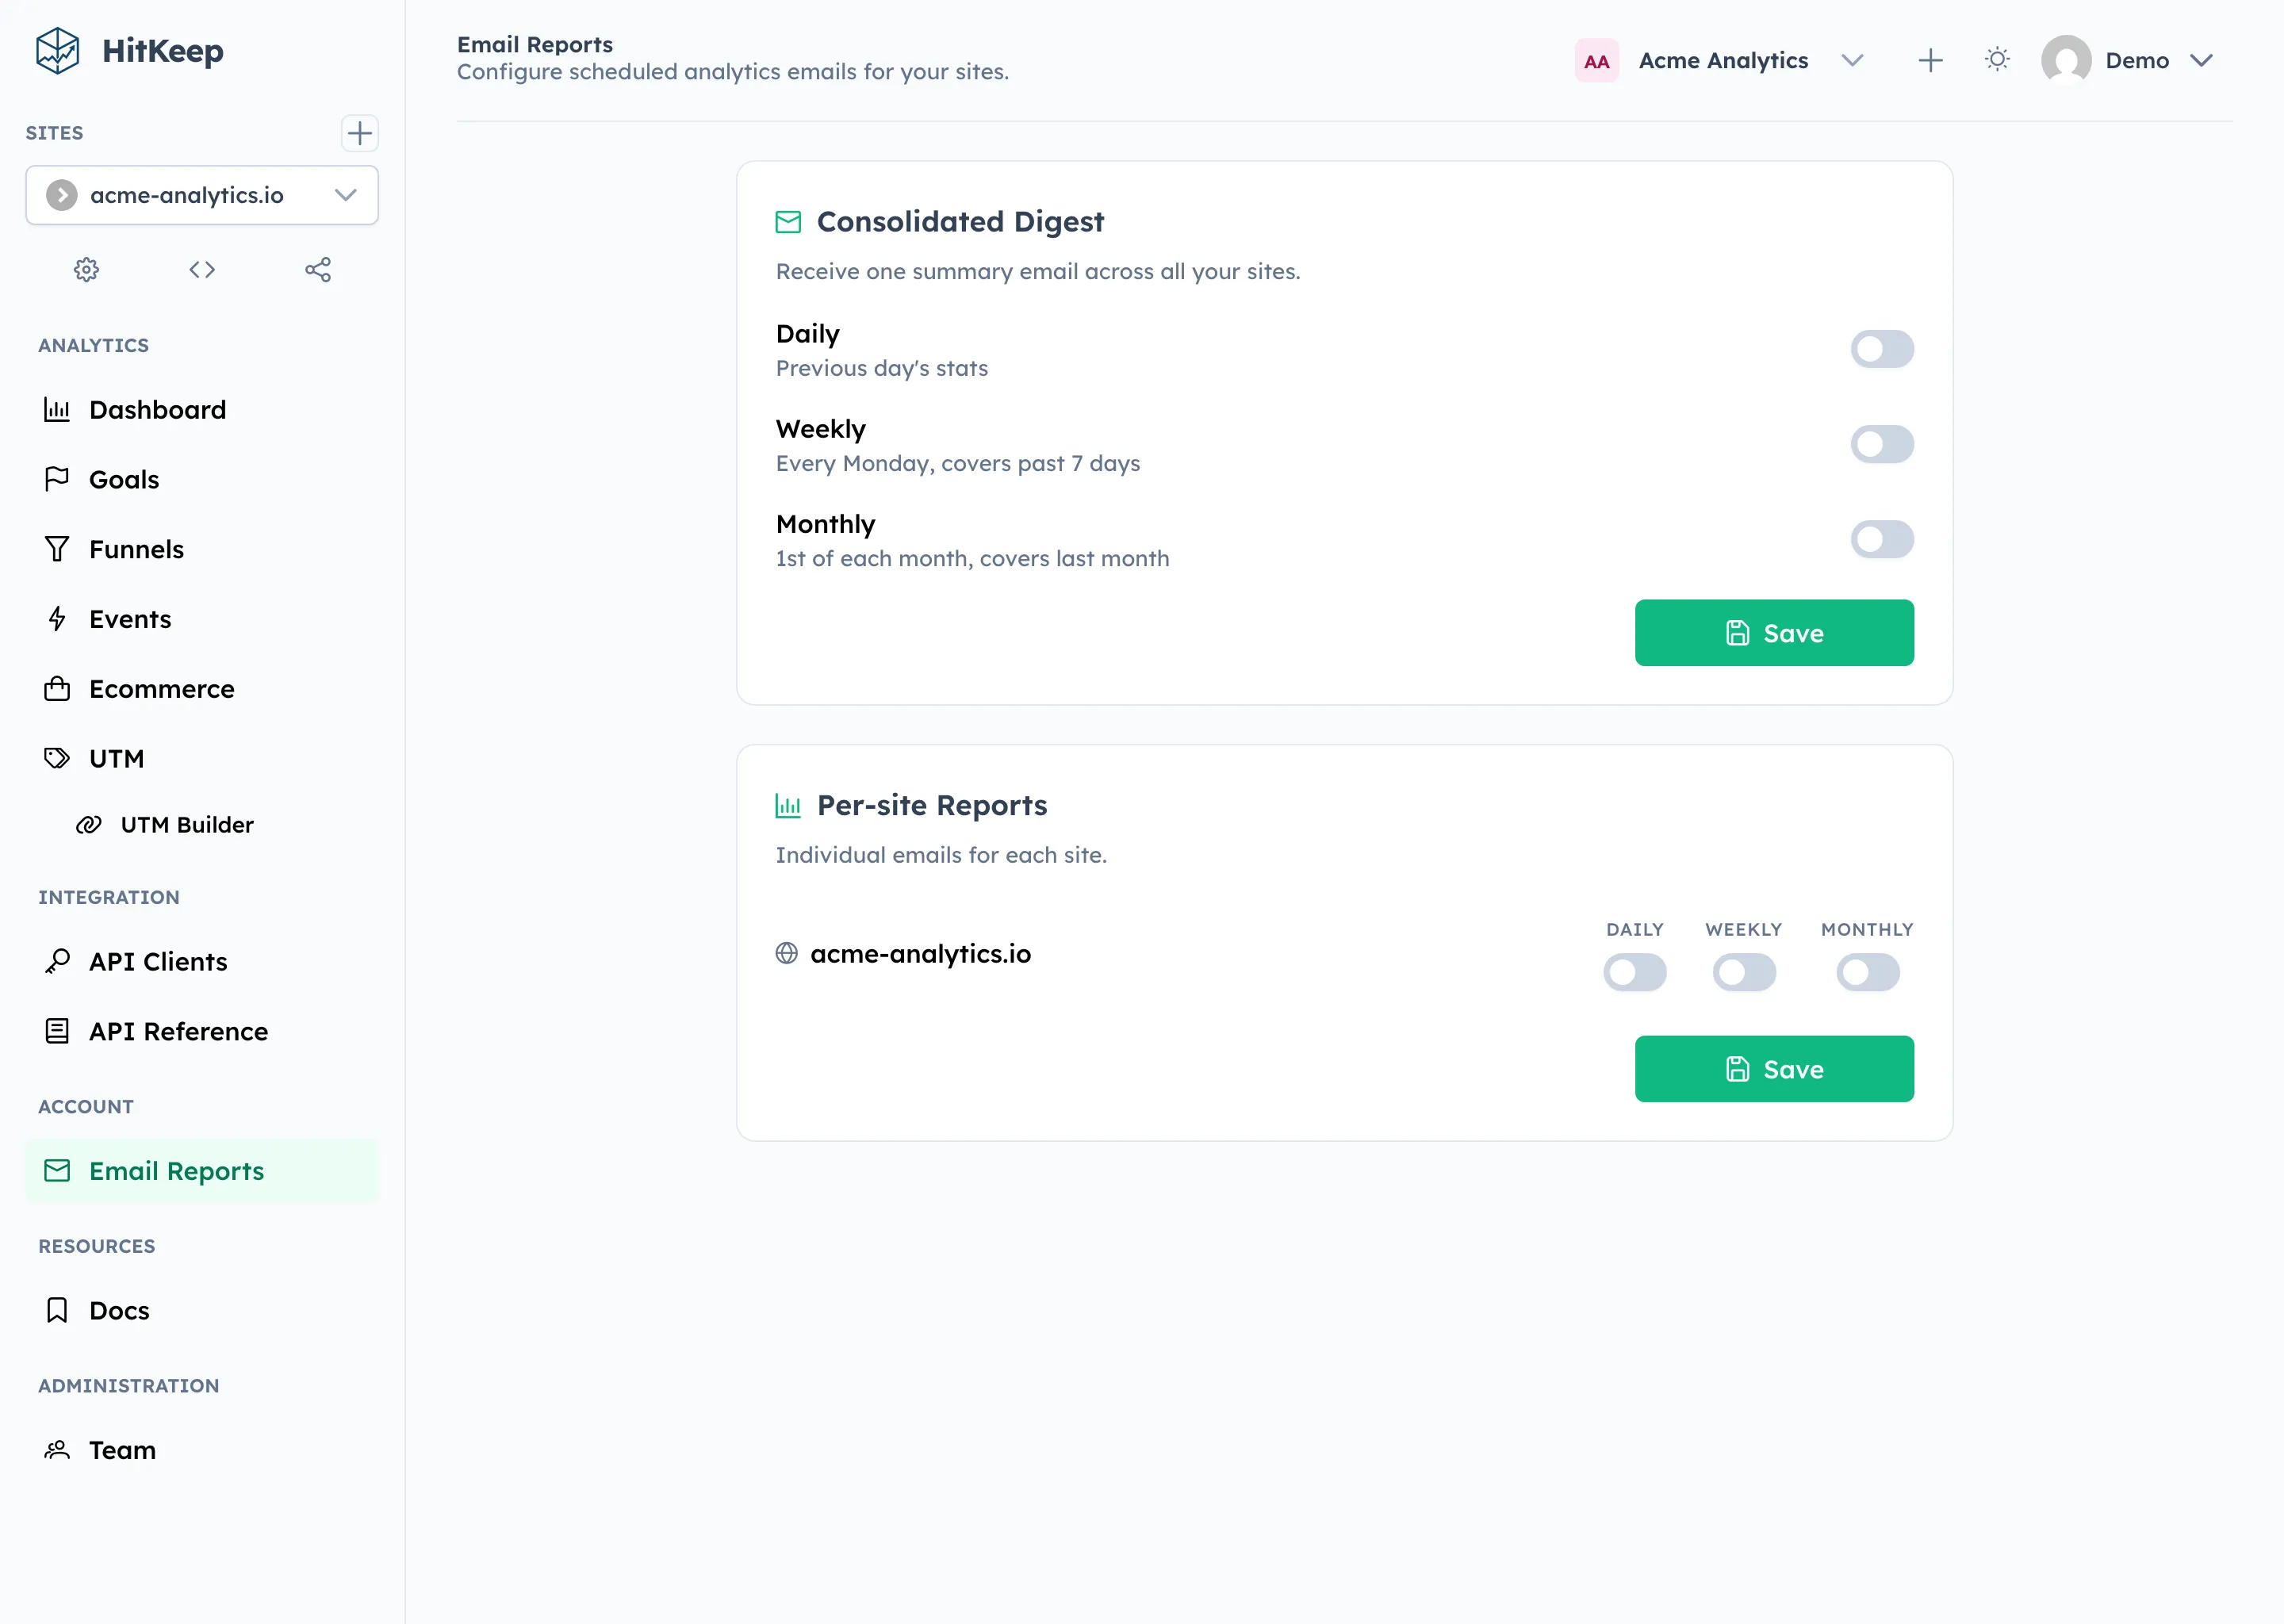Viewport: 2284px width, 1624px height.
Task: Click the globe icon beside acme-analytics.io
Action: pyautogui.click(x=786, y=953)
